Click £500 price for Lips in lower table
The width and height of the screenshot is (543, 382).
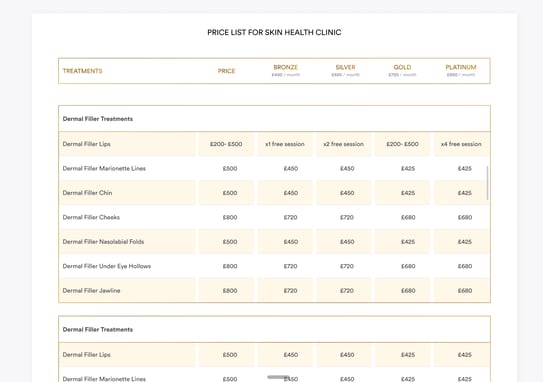[230, 355]
